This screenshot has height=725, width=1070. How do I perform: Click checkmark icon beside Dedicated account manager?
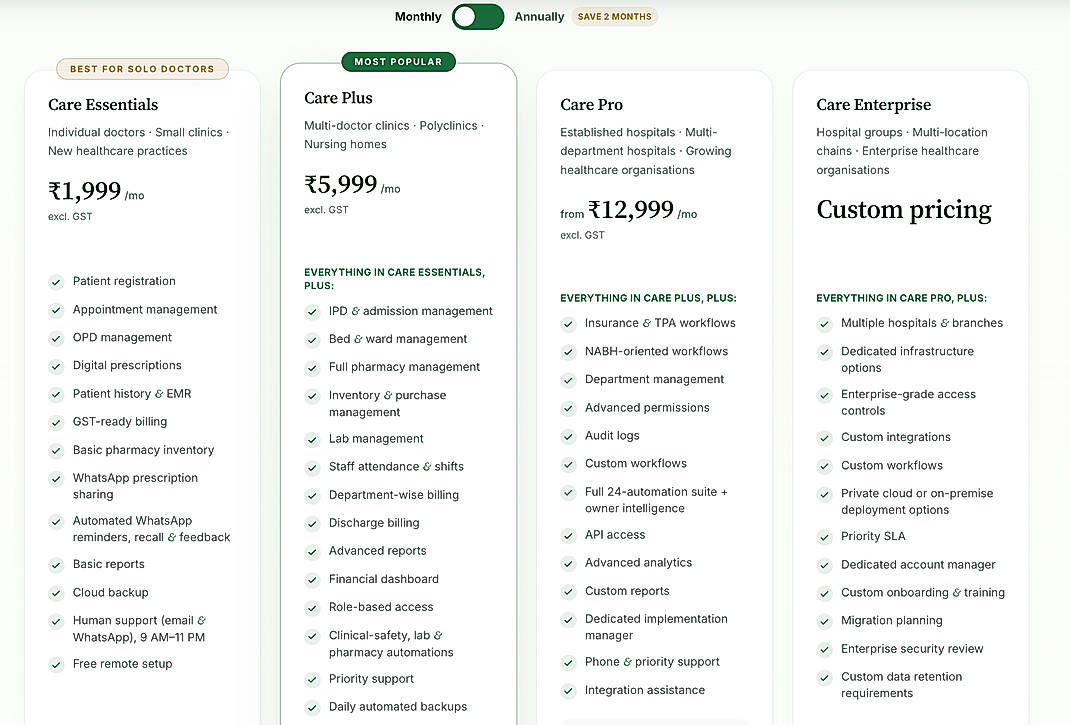click(824, 565)
